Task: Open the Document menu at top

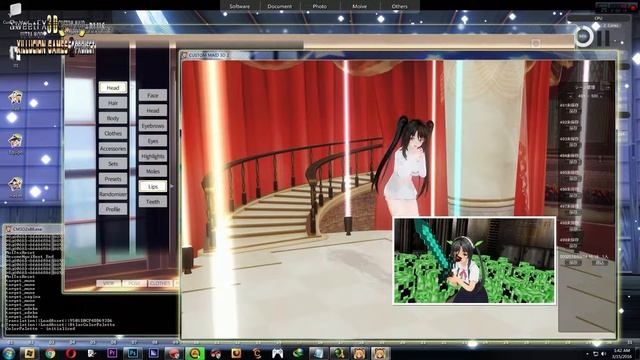Action: pos(280,6)
